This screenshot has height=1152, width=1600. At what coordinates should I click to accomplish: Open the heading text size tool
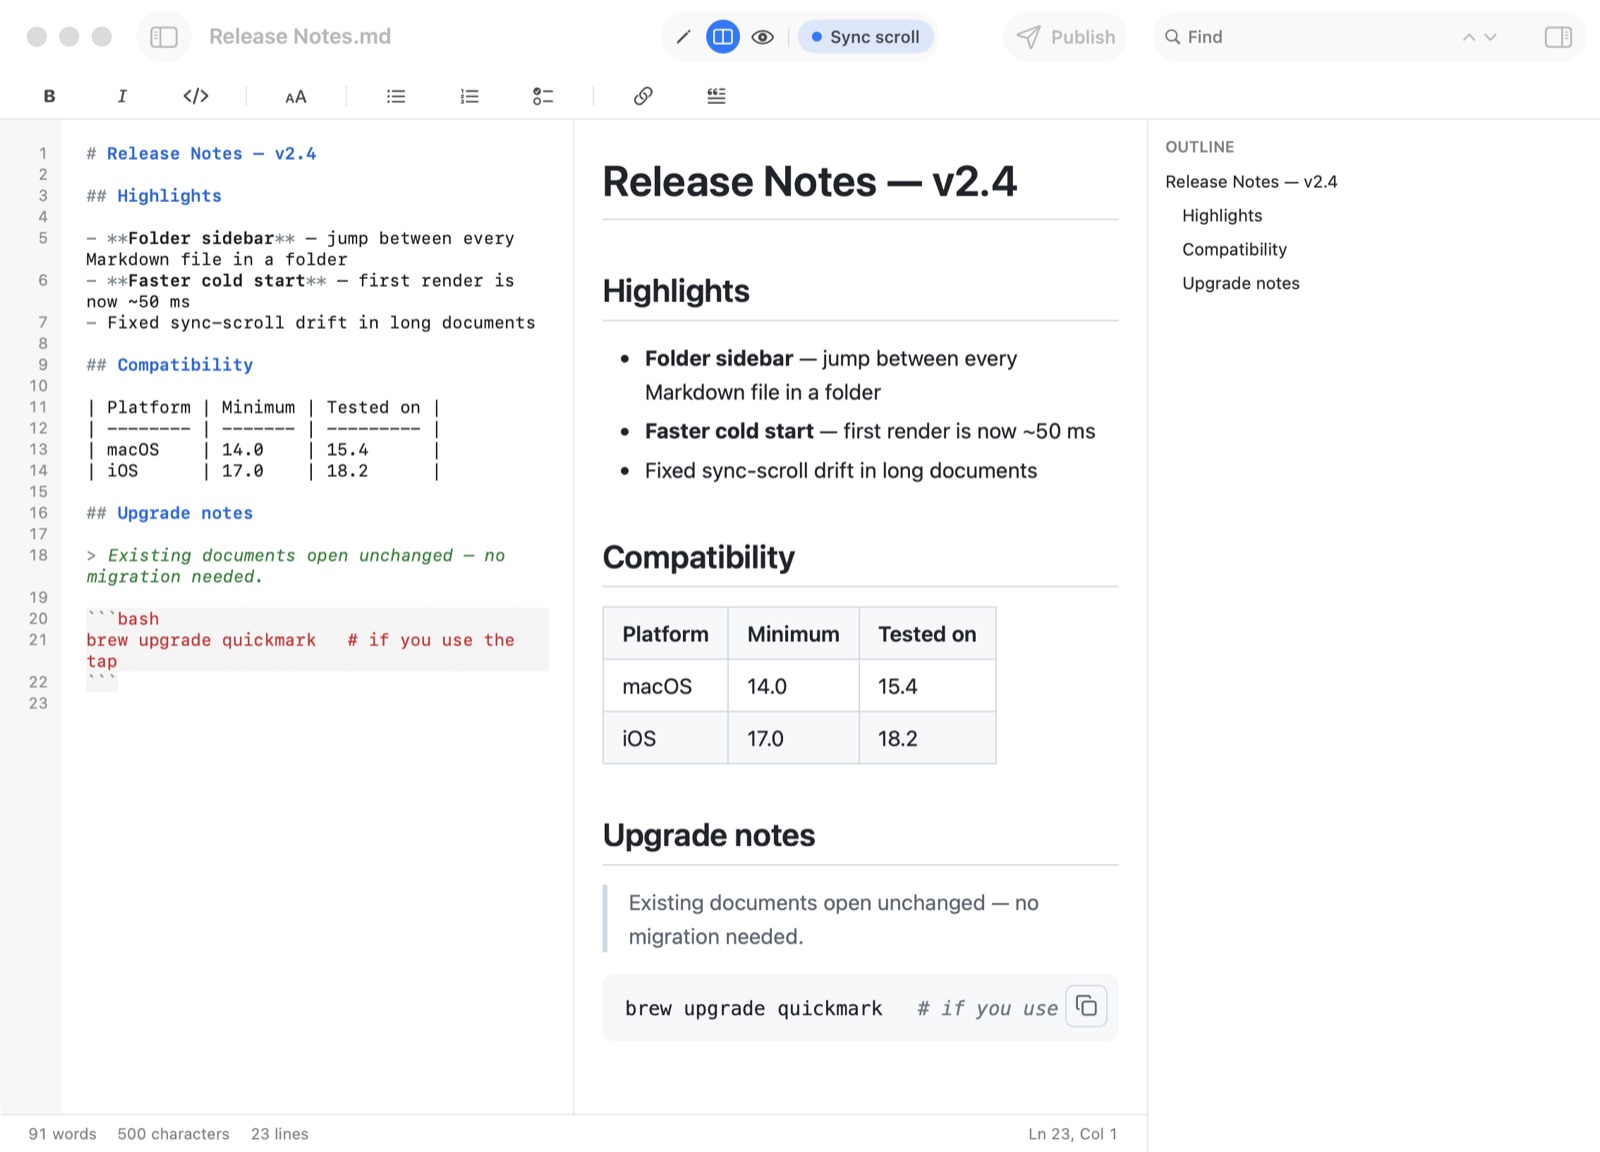(296, 96)
